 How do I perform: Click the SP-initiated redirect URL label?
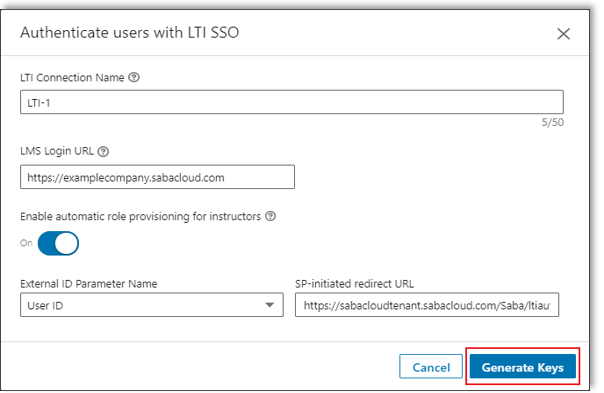(354, 284)
